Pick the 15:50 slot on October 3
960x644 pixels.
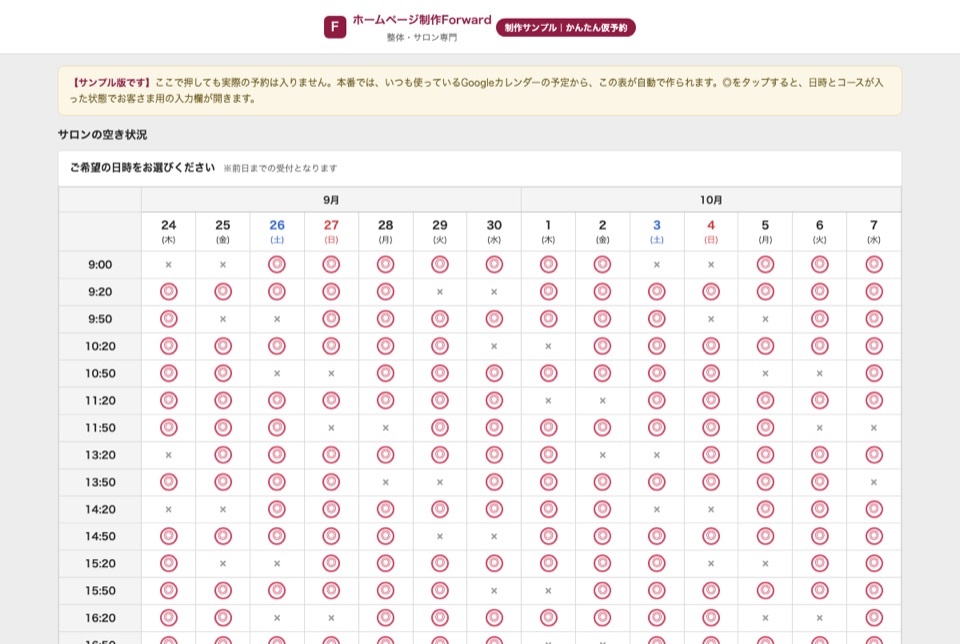pos(657,591)
